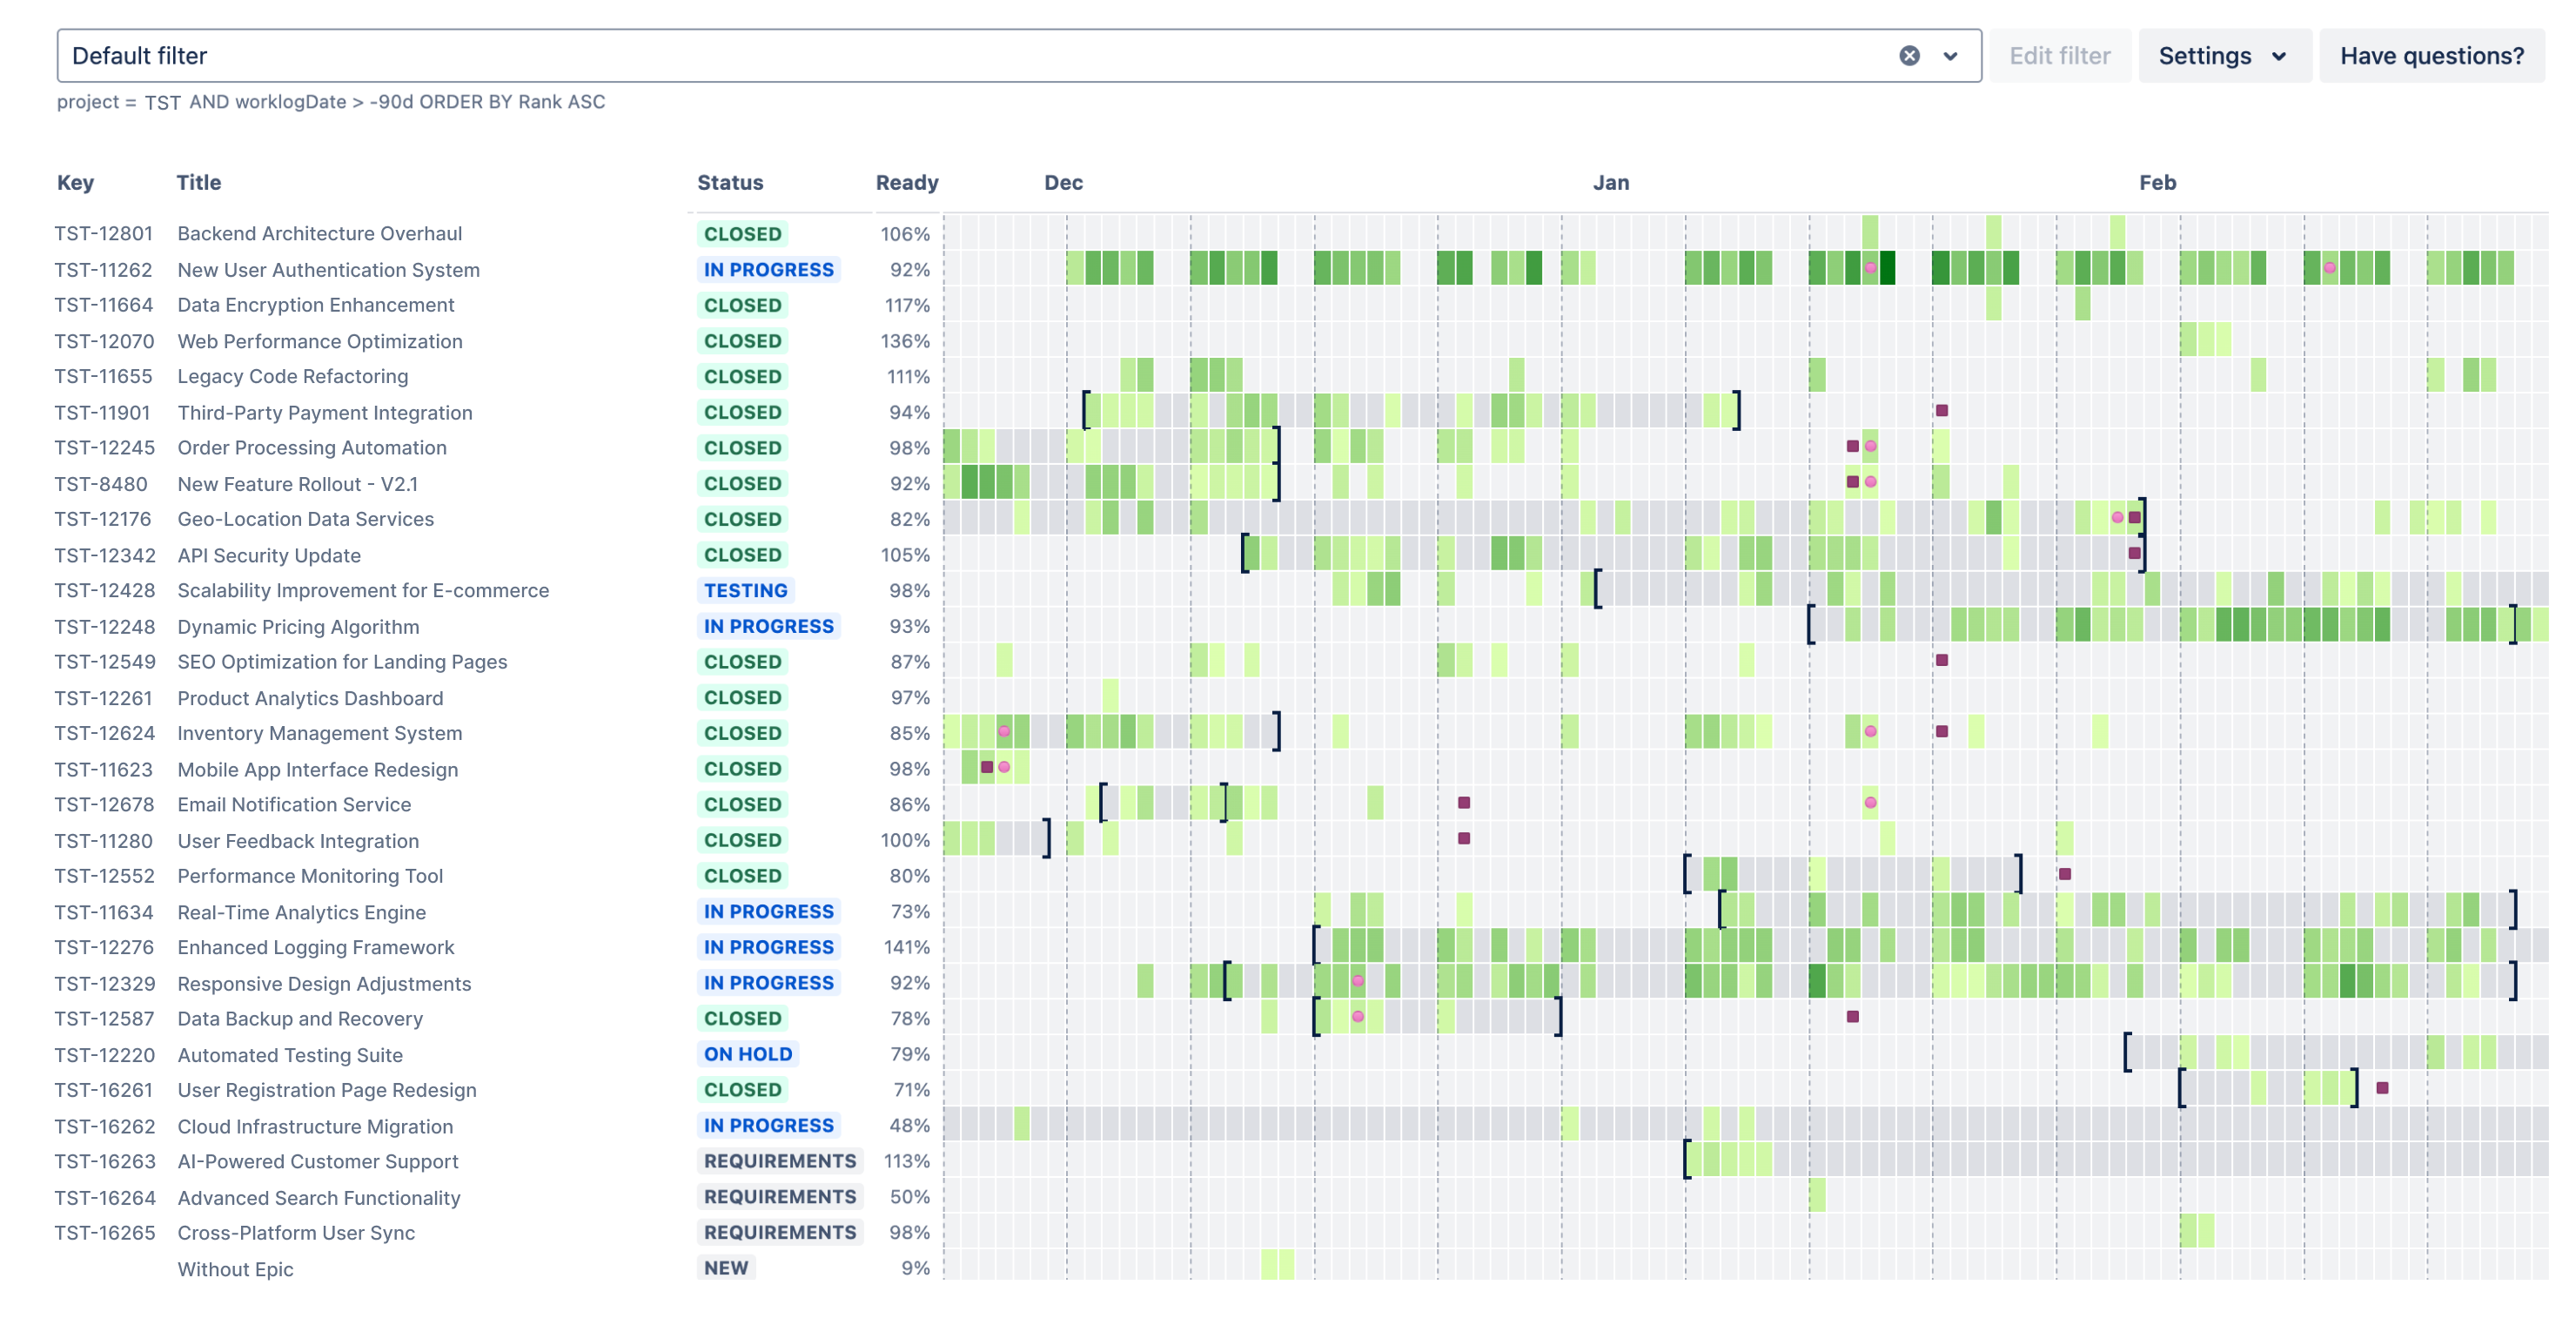The image size is (2576, 1325).
Task: Click the TESTING status badge on TST-12428
Action: coord(744,590)
